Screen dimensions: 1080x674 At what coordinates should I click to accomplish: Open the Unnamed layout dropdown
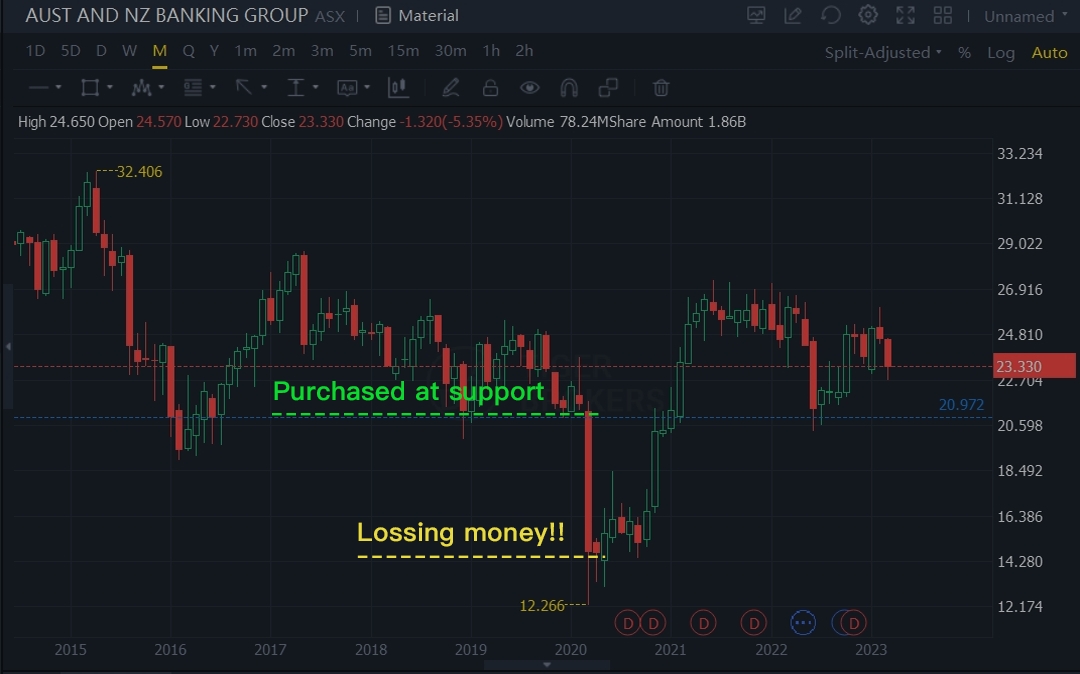[x=1026, y=16]
